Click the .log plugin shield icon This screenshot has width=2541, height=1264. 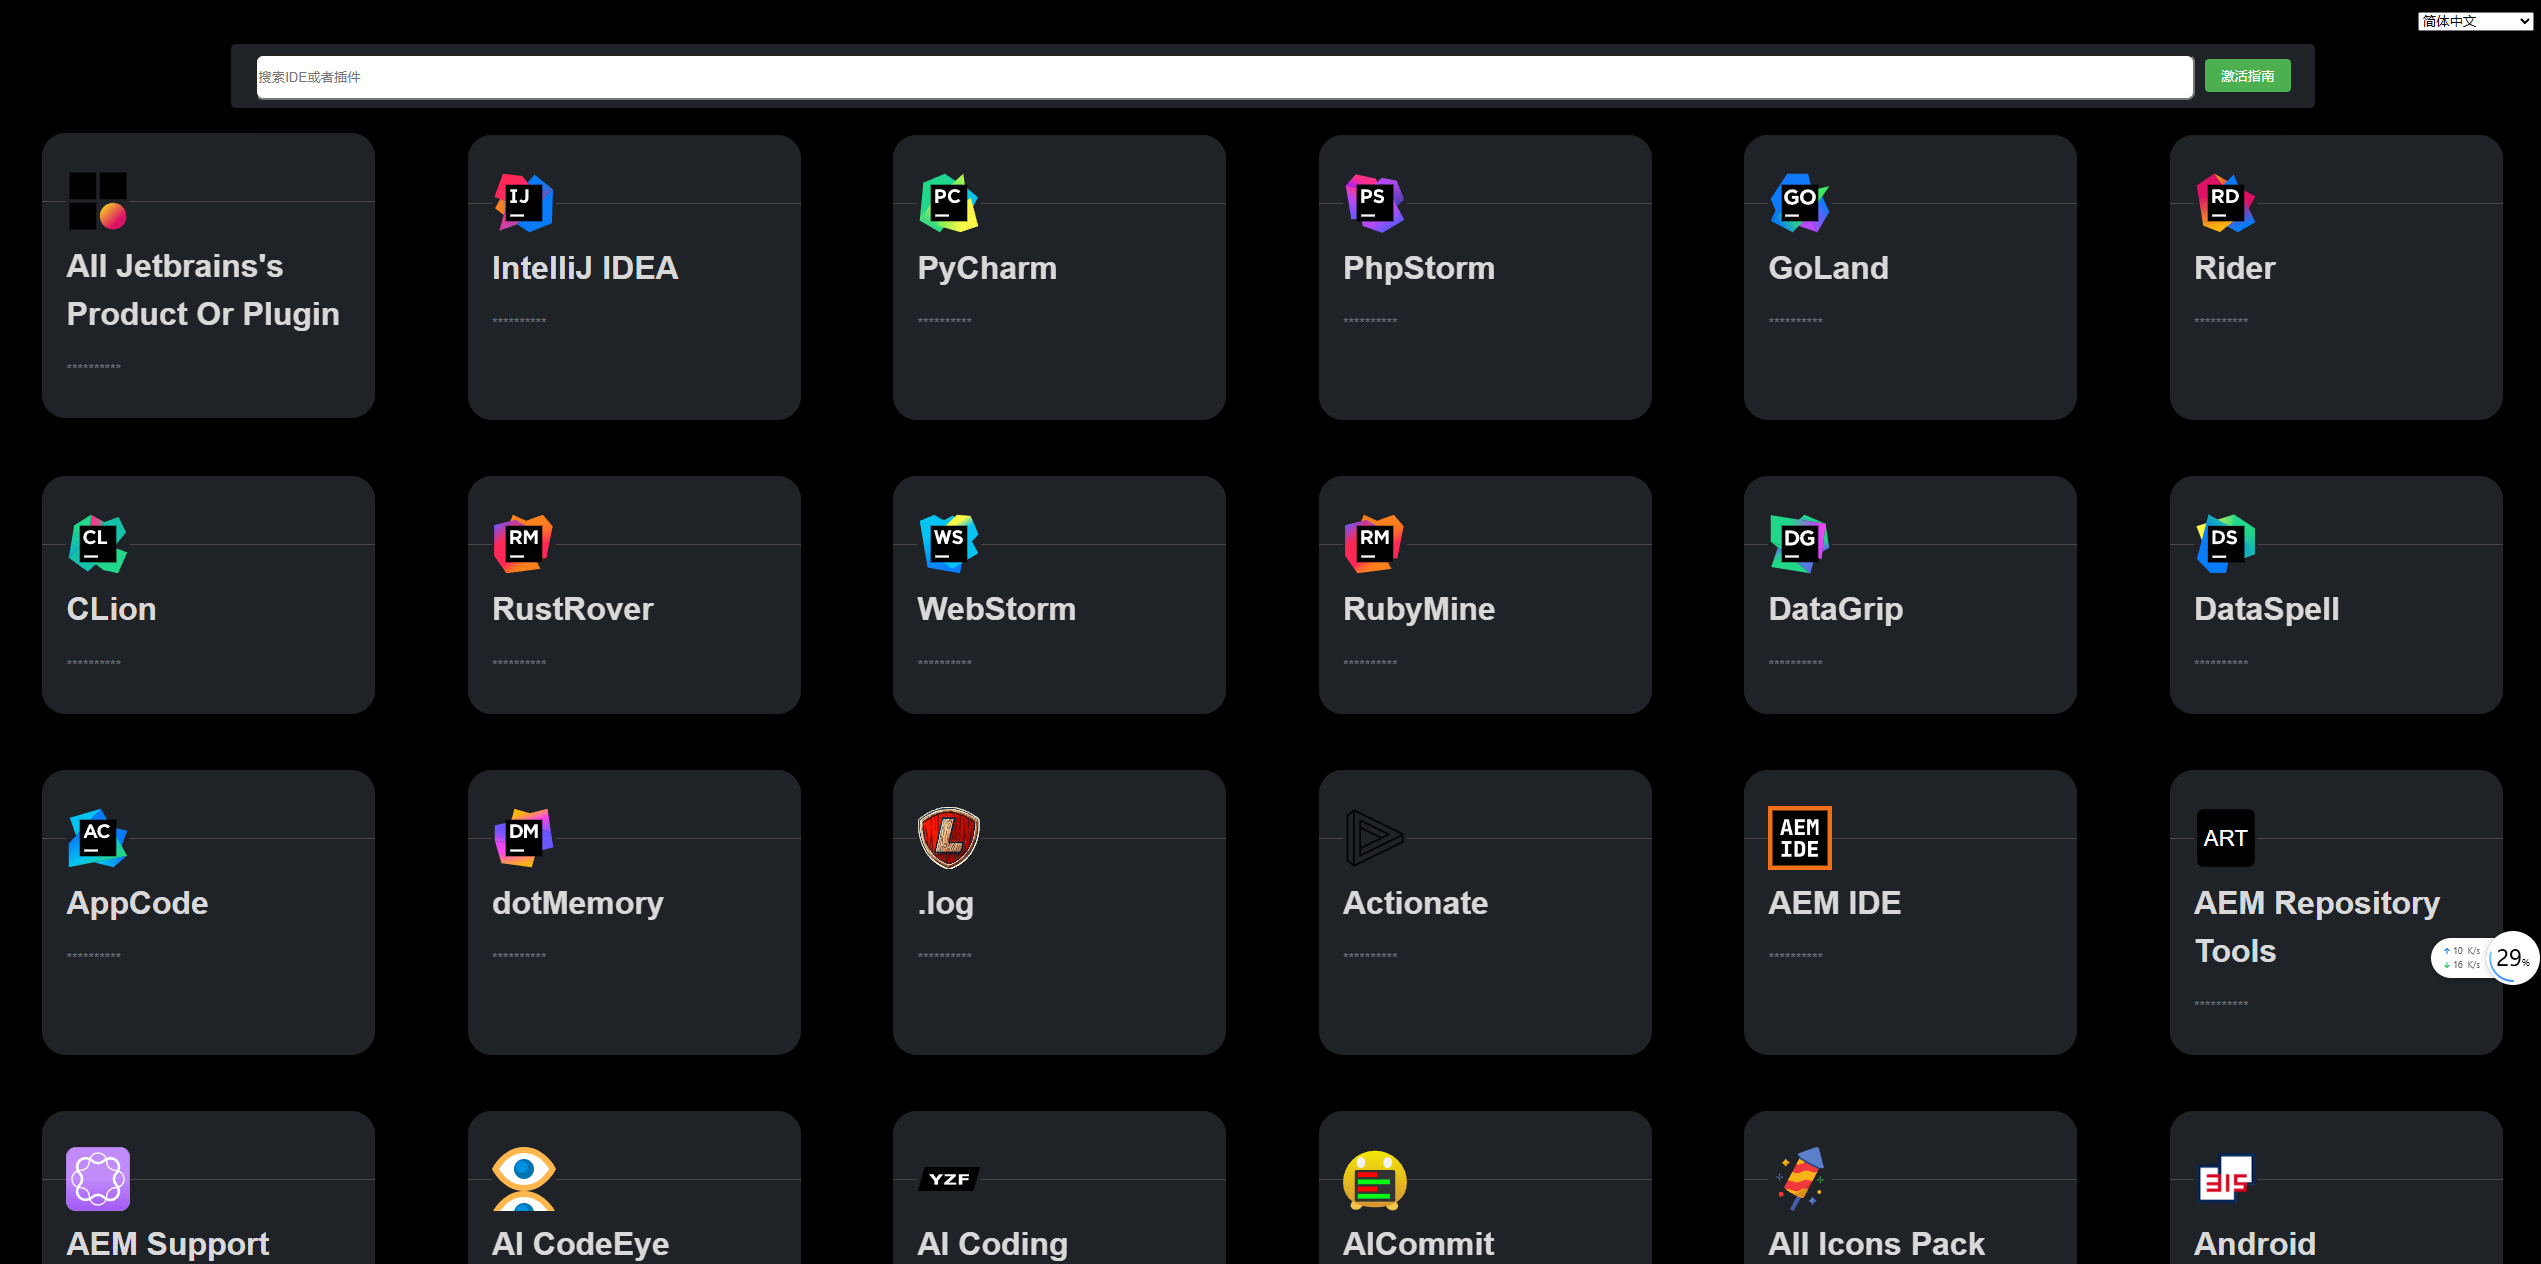click(x=948, y=838)
